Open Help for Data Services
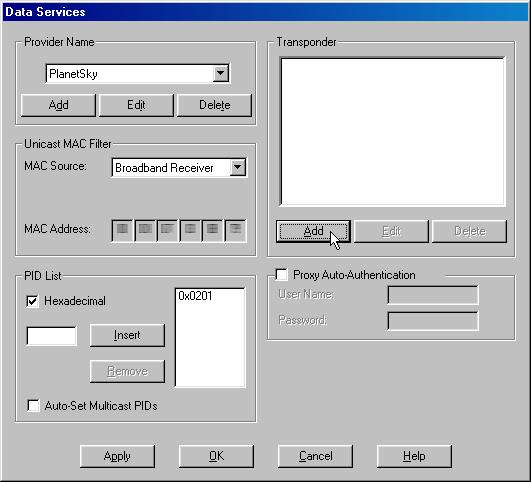The width and height of the screenshot is (531, 482). (x=414, y=456)
